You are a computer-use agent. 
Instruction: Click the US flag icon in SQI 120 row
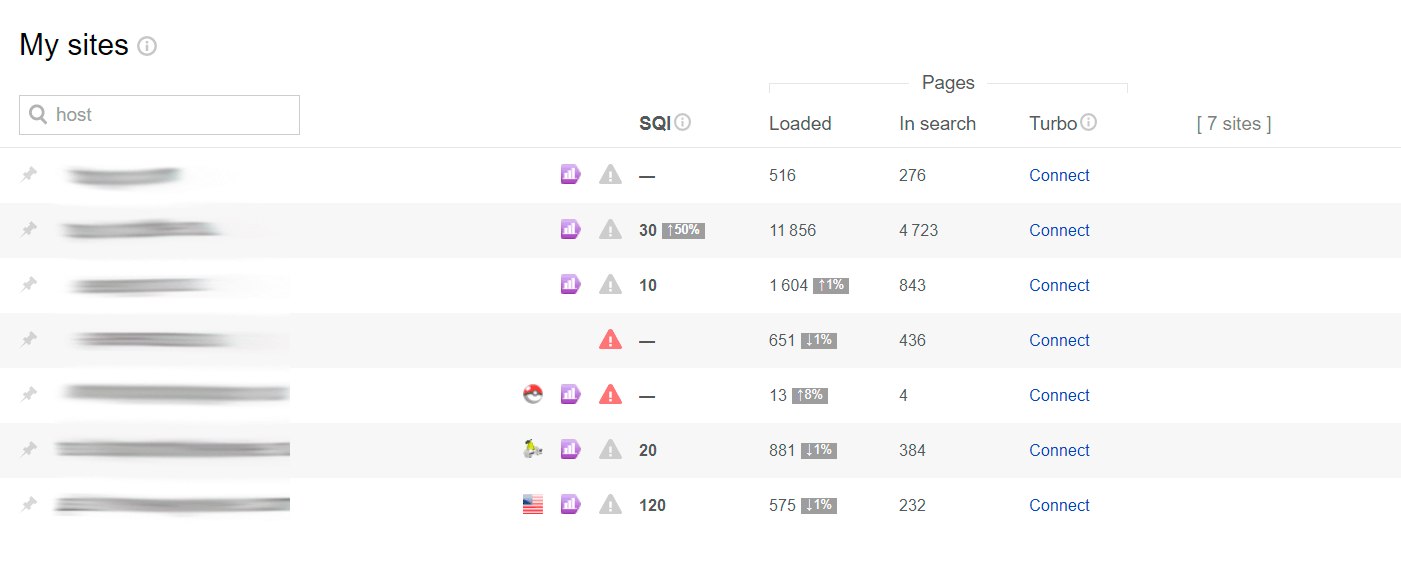(533, 505)
